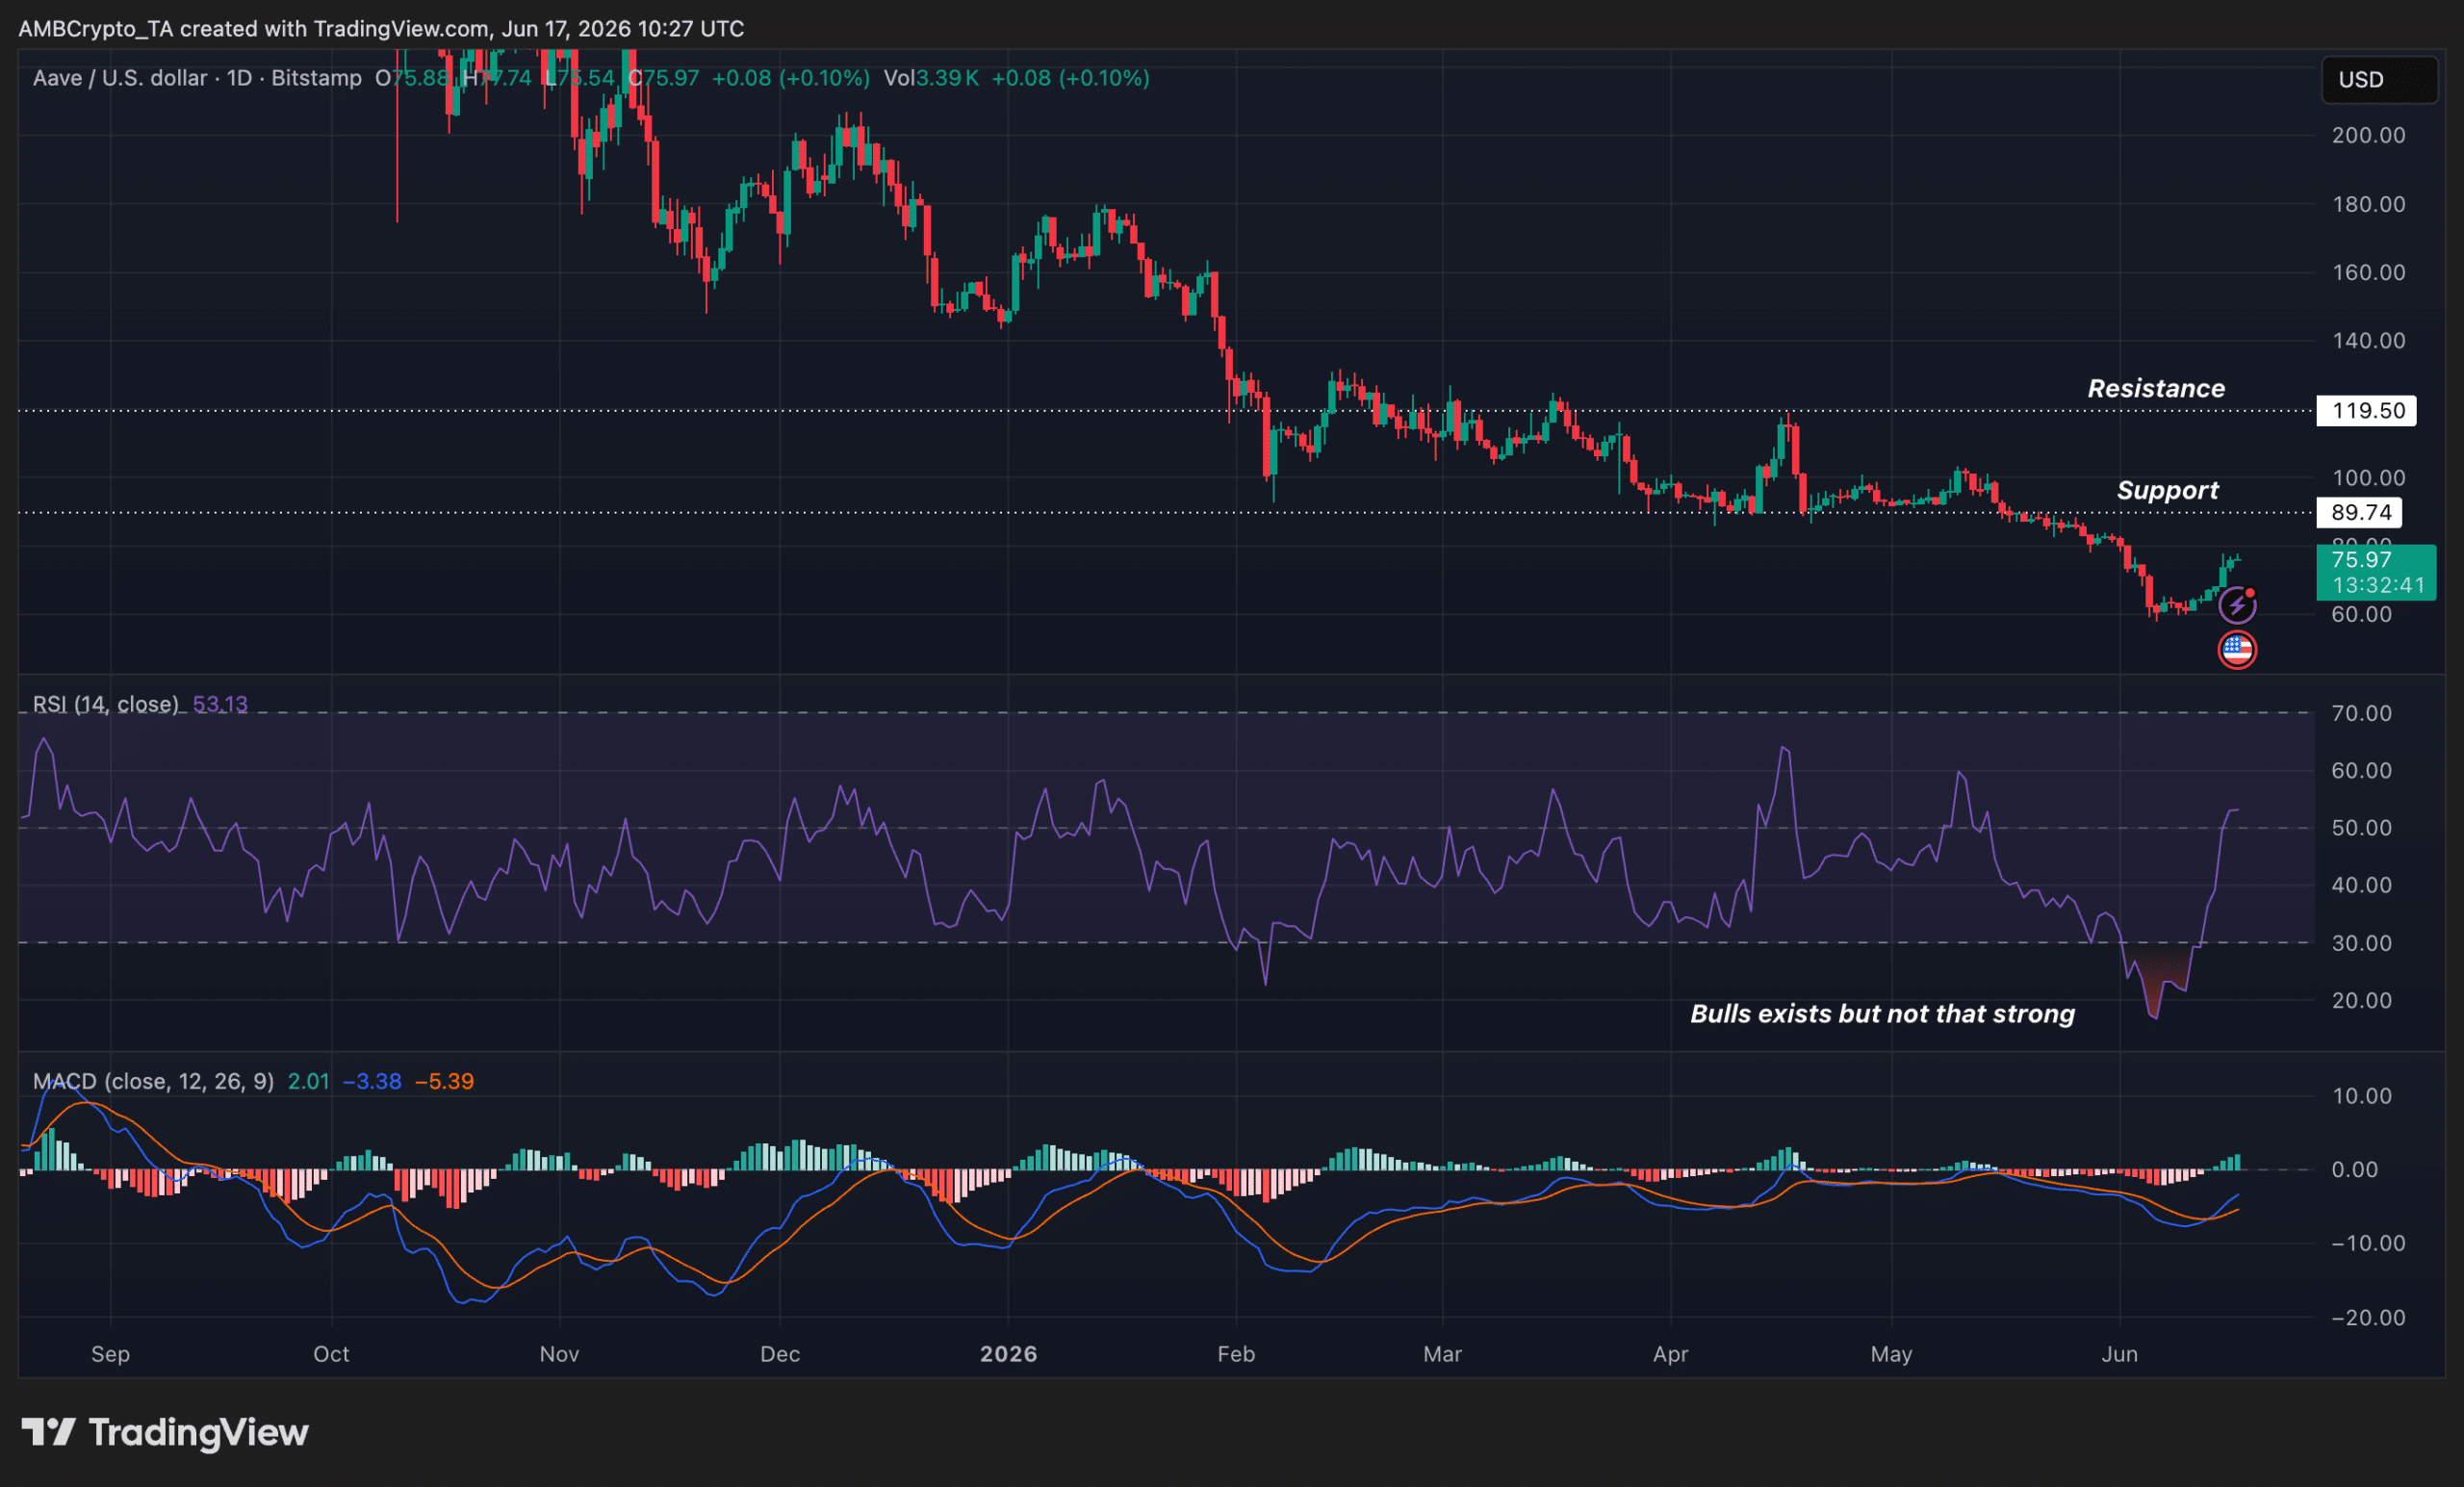
Task: Click the MACD 10.00 axis label
Action: pyautogui.click(x=2361, y=1096)
